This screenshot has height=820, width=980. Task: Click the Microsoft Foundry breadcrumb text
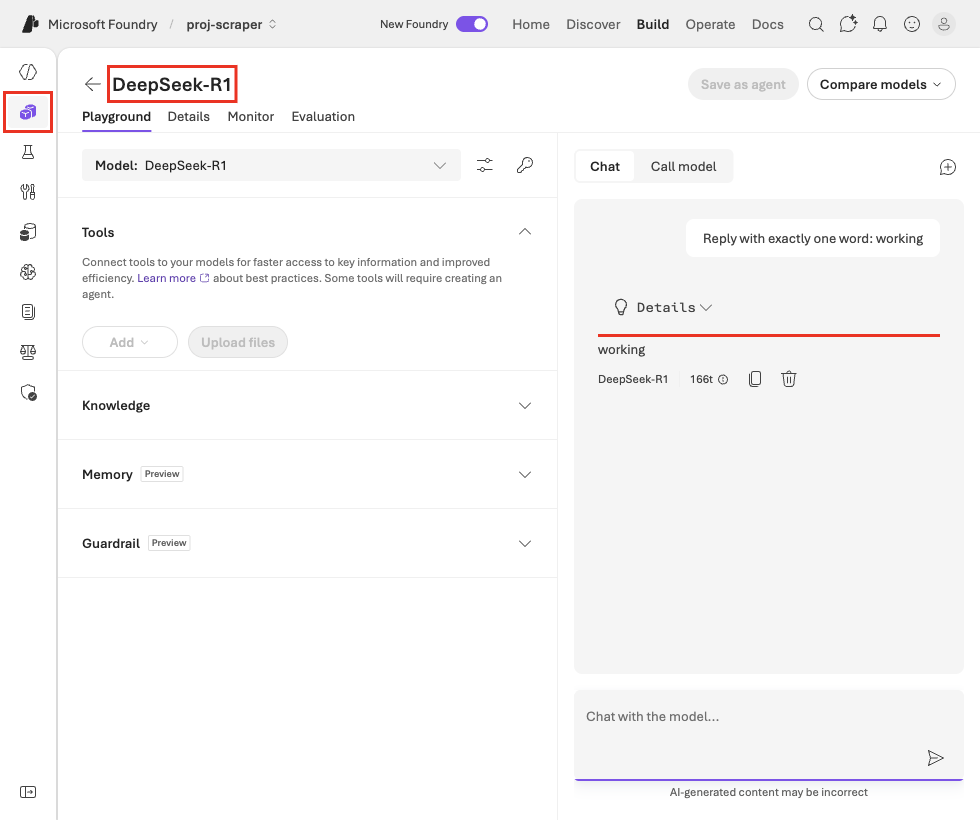click(x=102, y=24)
